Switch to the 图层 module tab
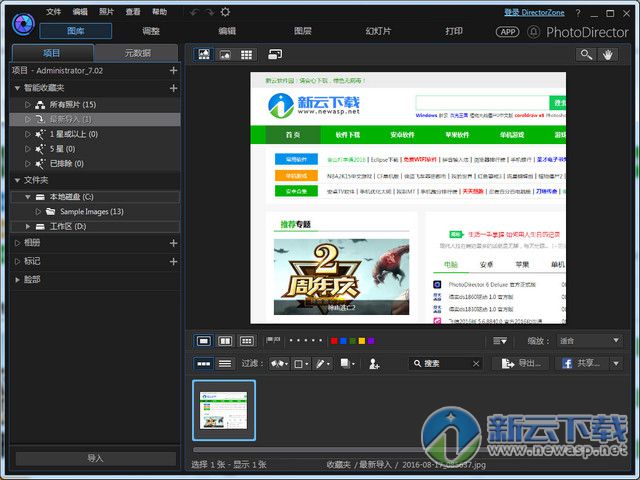Image resolution: width=640 pixels, height=480 pixels. click(302, 31)
